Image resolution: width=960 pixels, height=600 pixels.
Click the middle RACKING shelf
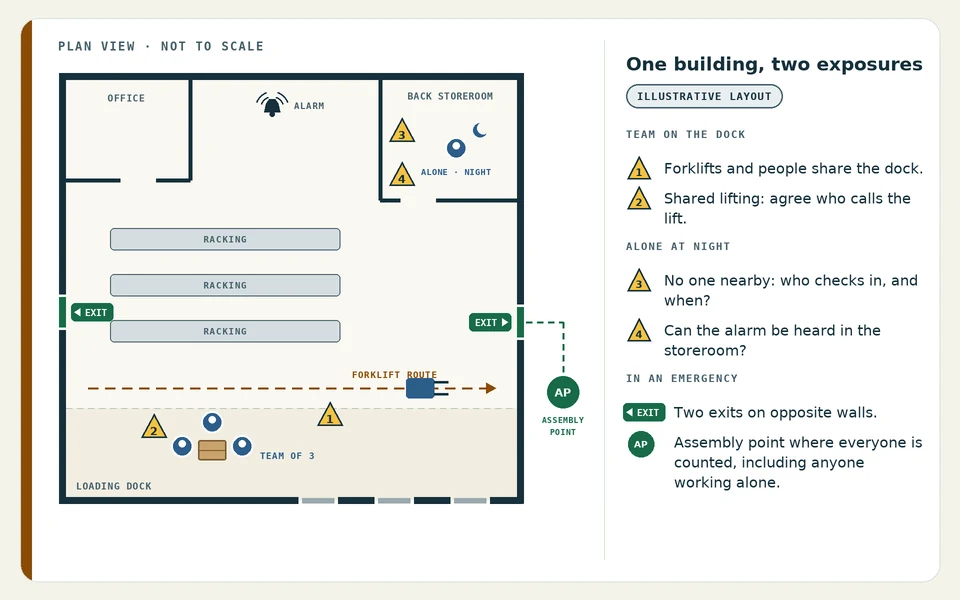(x=225, y=285)
